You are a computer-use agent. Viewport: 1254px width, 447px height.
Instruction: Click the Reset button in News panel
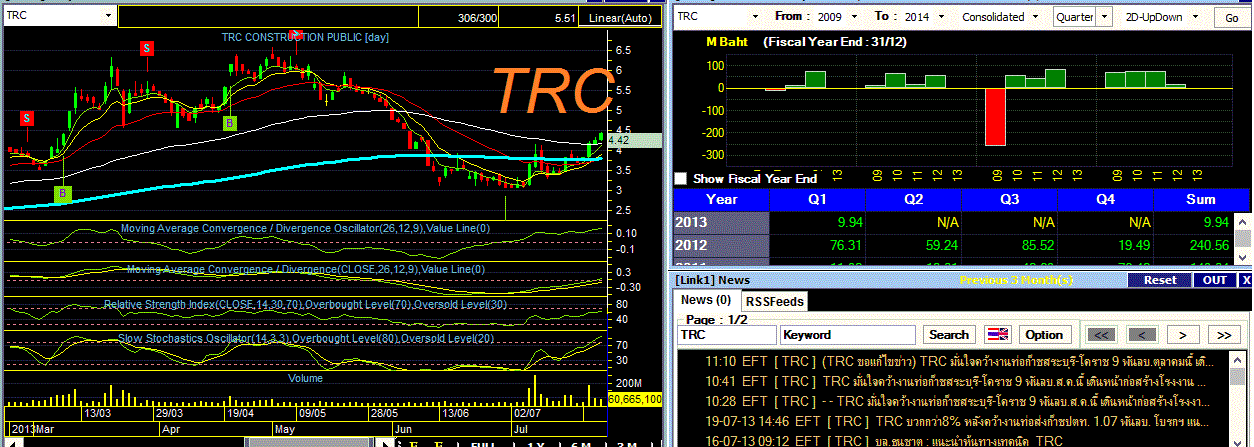click(x=1160, y=280)
